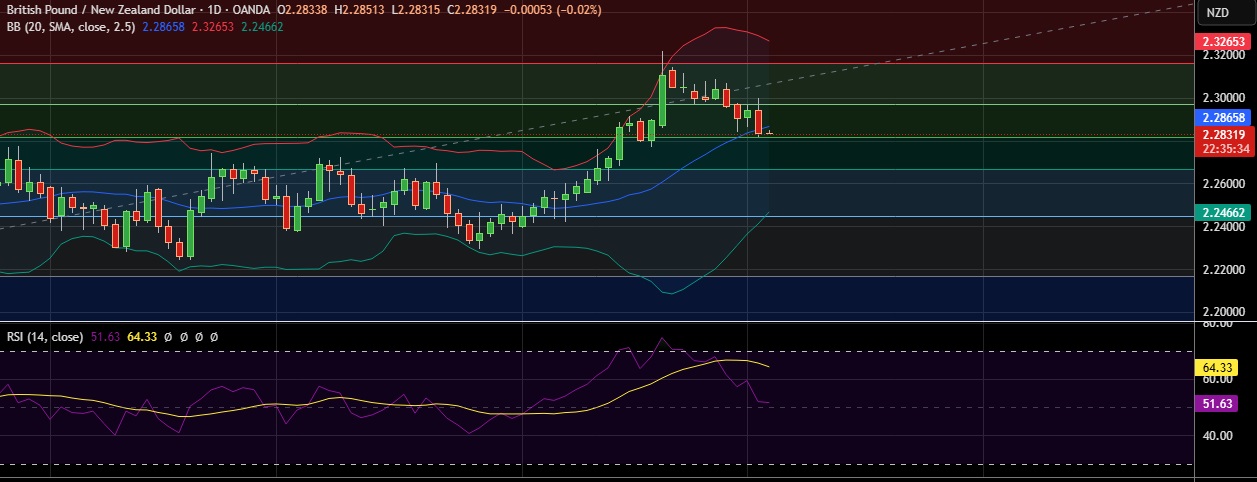The width and height of the screenshot is (1257, 482).
Task: Click the red 2.32653 upper band price label
Action: click(x=1223, y=42)
